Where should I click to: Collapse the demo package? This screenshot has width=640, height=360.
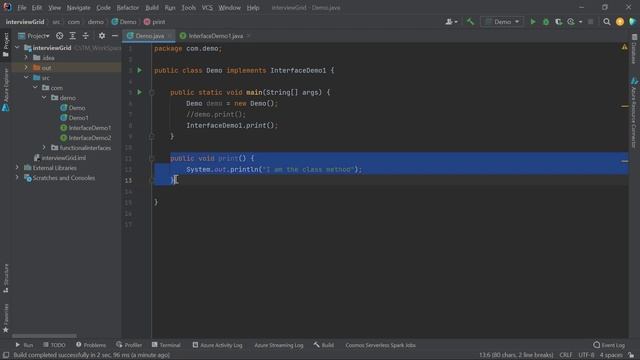[x=44, y=98]
